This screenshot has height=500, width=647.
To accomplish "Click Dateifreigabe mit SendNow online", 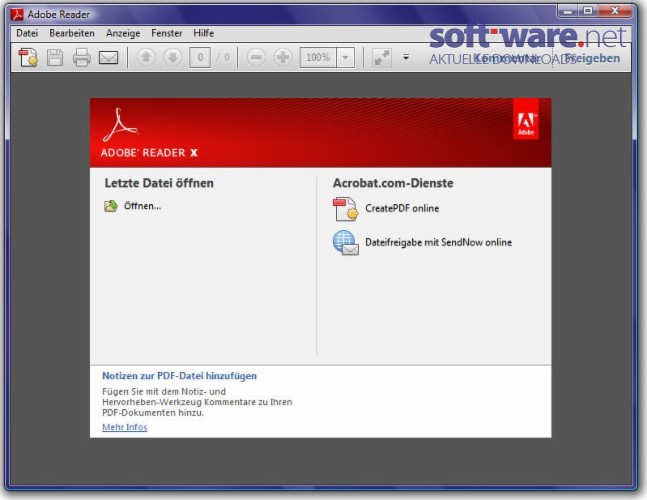I will click(x=439, y=242).
